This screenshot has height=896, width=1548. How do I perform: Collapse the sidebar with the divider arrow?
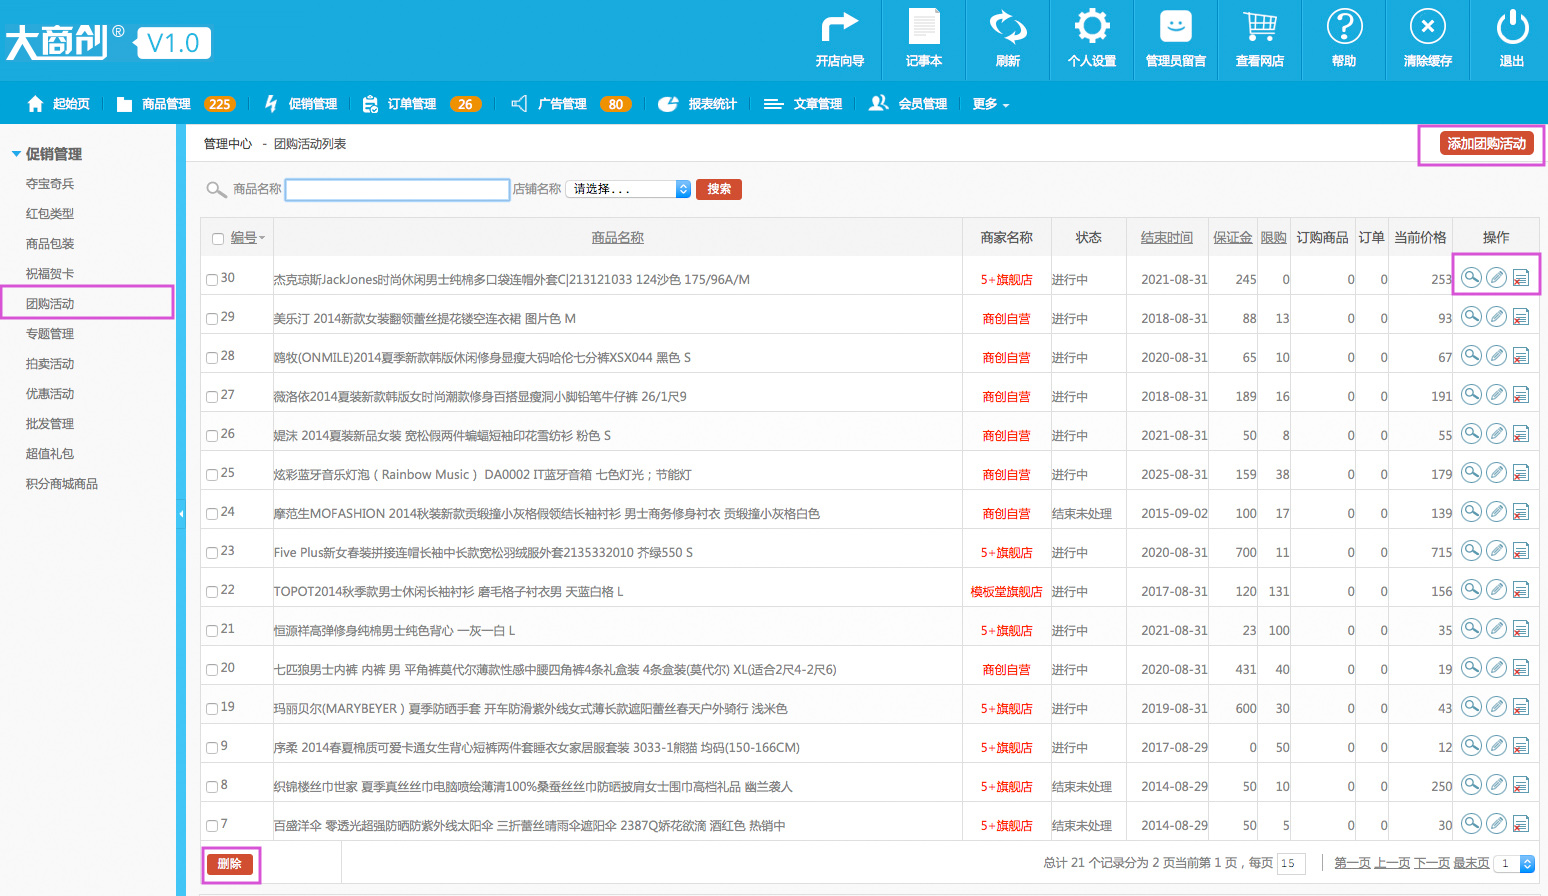click(181, 513)
